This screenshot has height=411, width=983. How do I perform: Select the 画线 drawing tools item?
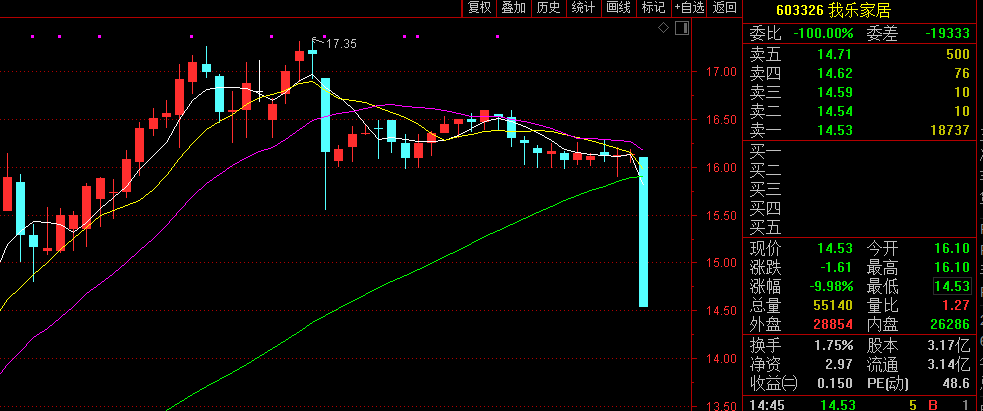tap(618, 8)
